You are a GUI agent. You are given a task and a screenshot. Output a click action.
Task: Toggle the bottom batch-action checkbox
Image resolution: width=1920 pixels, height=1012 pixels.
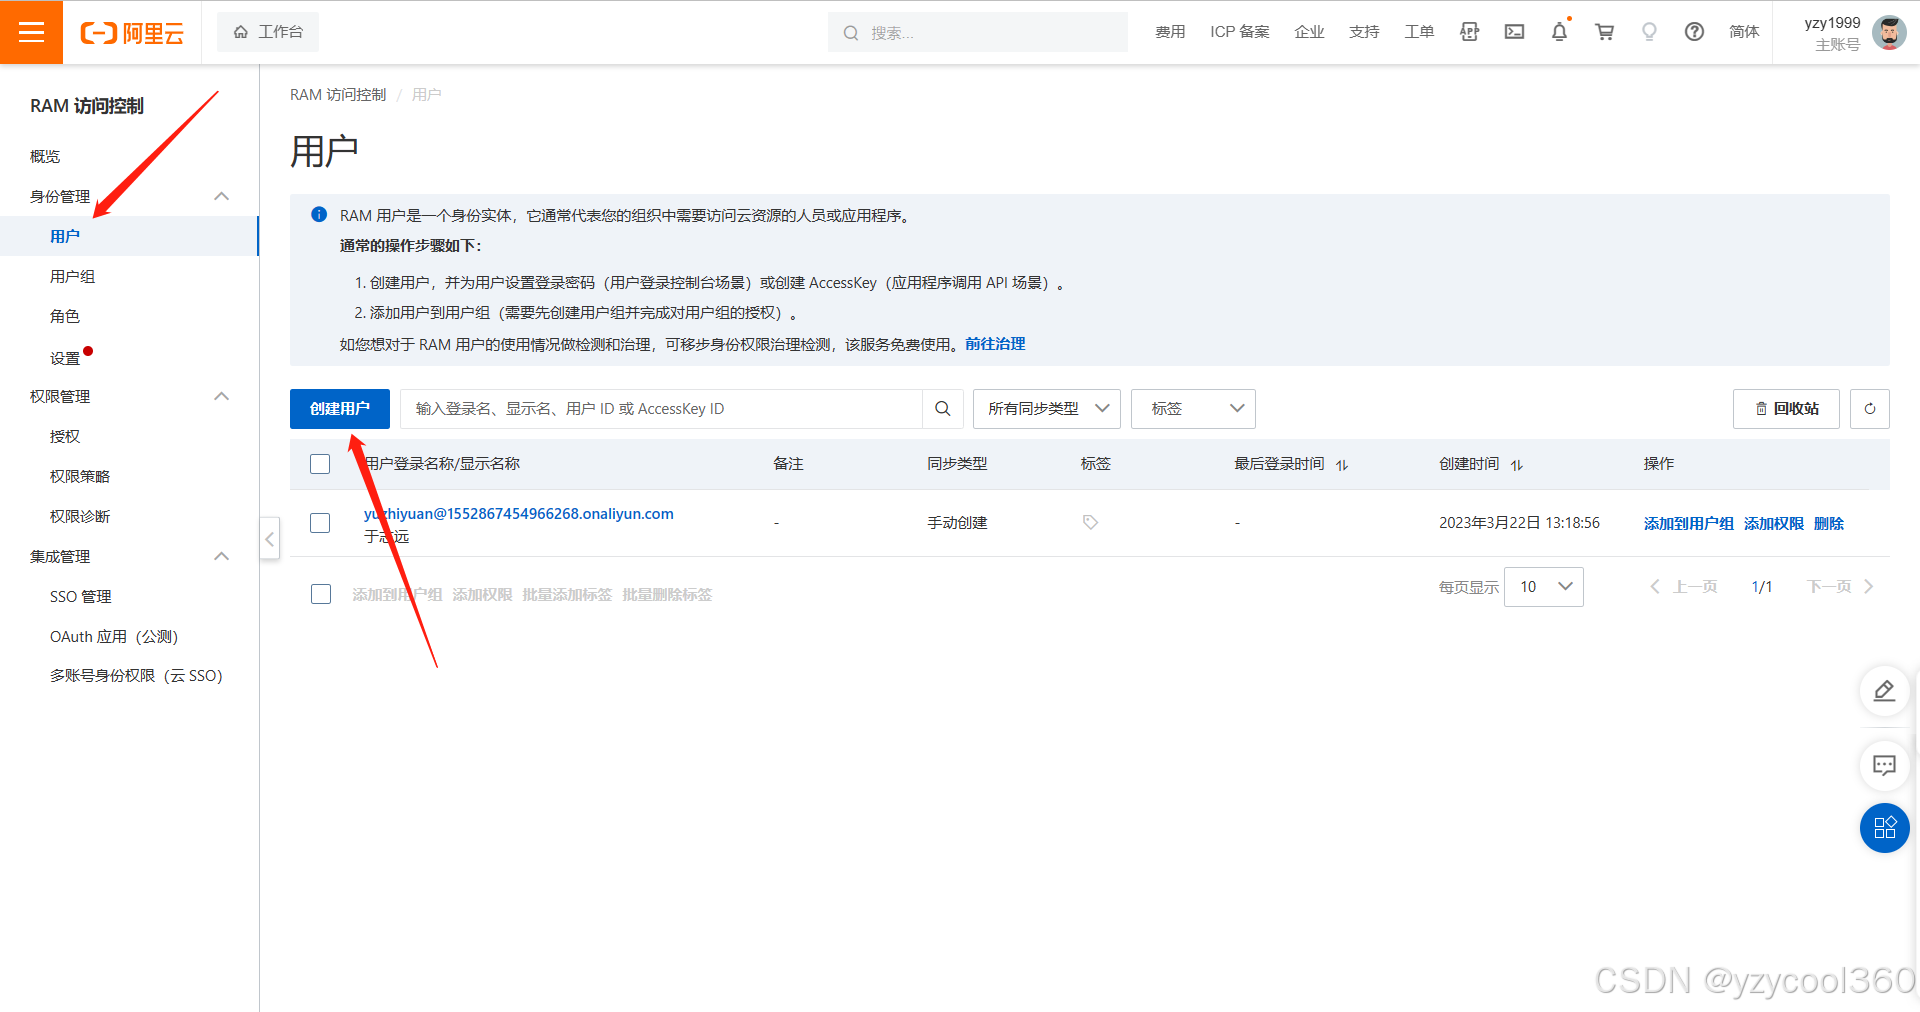321,594
